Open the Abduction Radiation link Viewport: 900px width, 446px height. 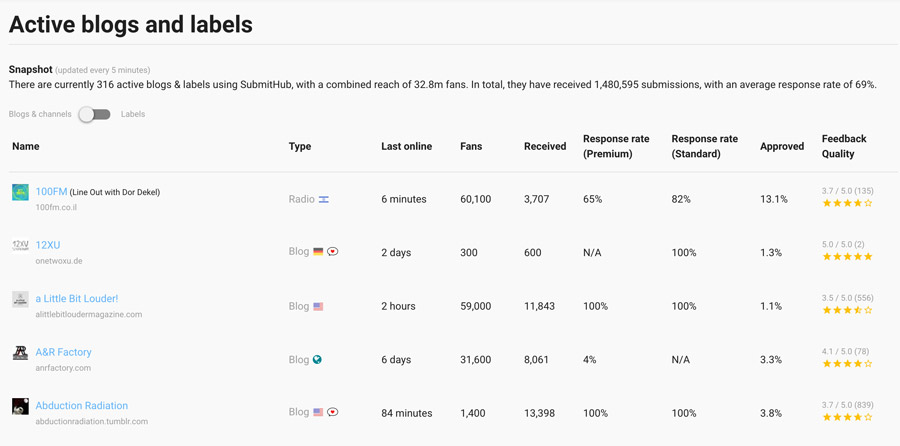tap(81, 405)
